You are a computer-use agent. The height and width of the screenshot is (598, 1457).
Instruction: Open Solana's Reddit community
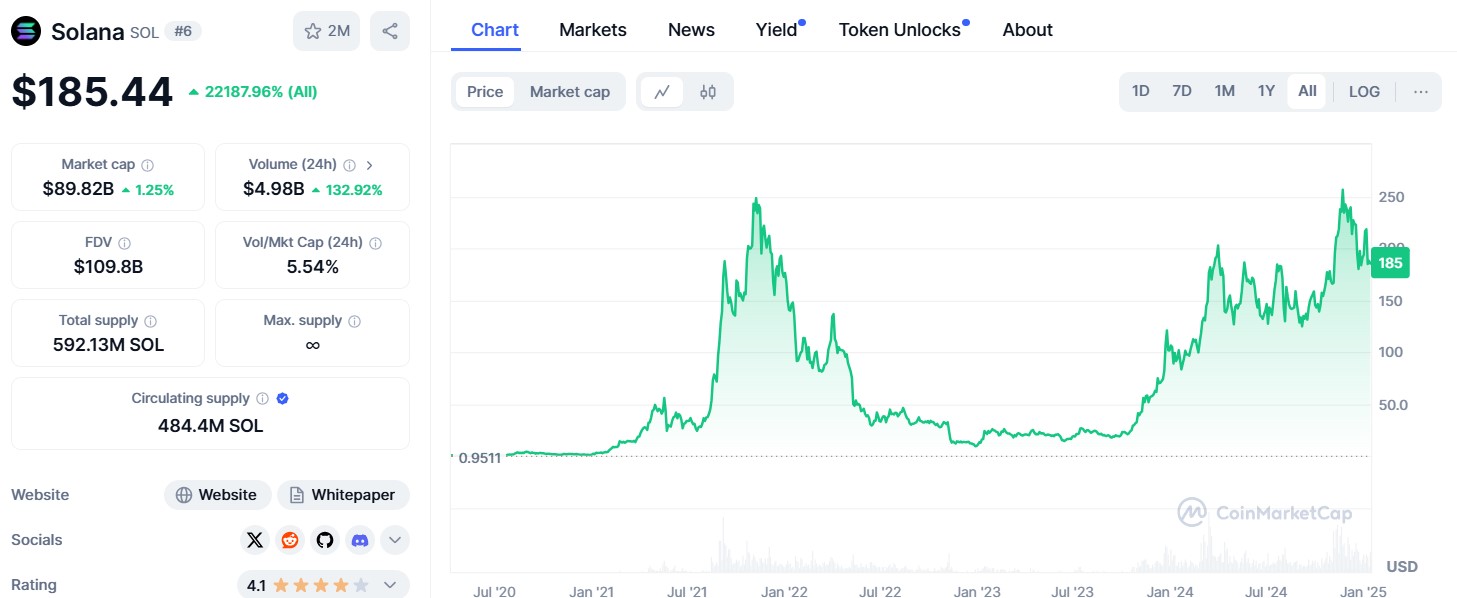[x=290, y=540]
